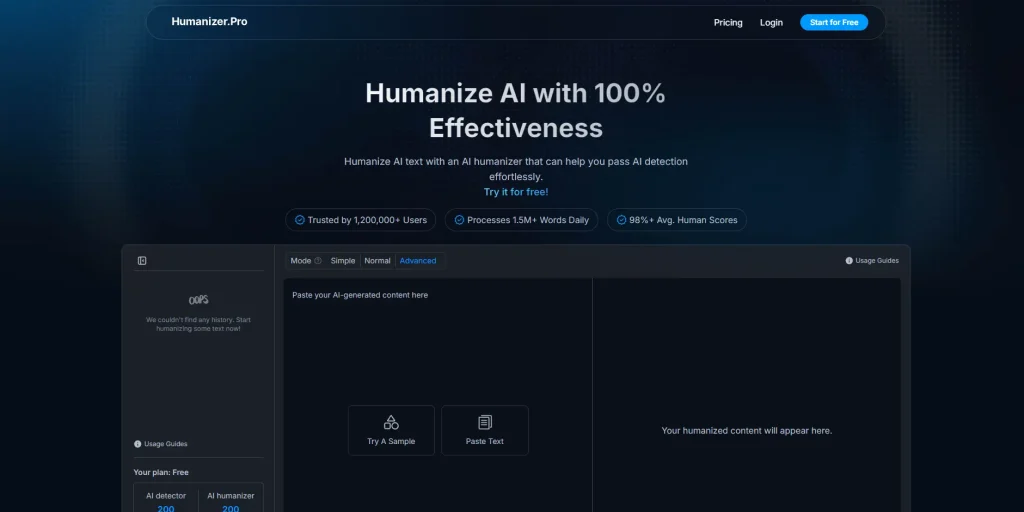Collapse the history sidebar panel icon
Image resolution: width=1024 pixels, height=512 pixels.
click(x=142, y=261)
